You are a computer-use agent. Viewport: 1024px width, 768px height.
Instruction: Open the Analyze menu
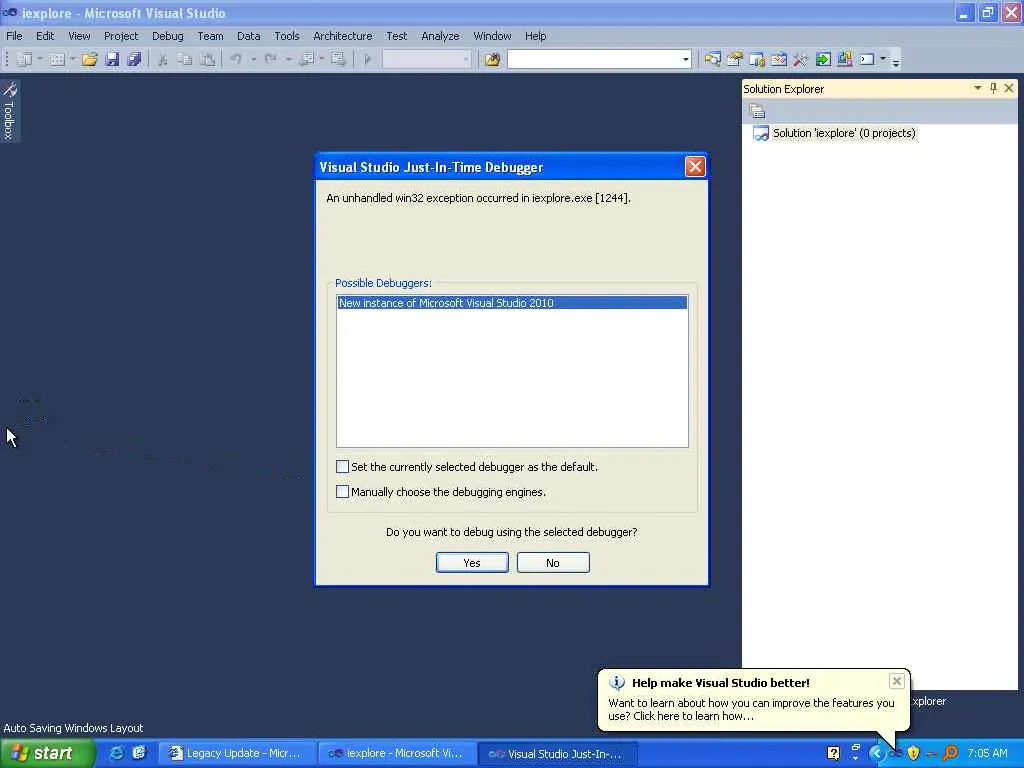tap(440, 36)
